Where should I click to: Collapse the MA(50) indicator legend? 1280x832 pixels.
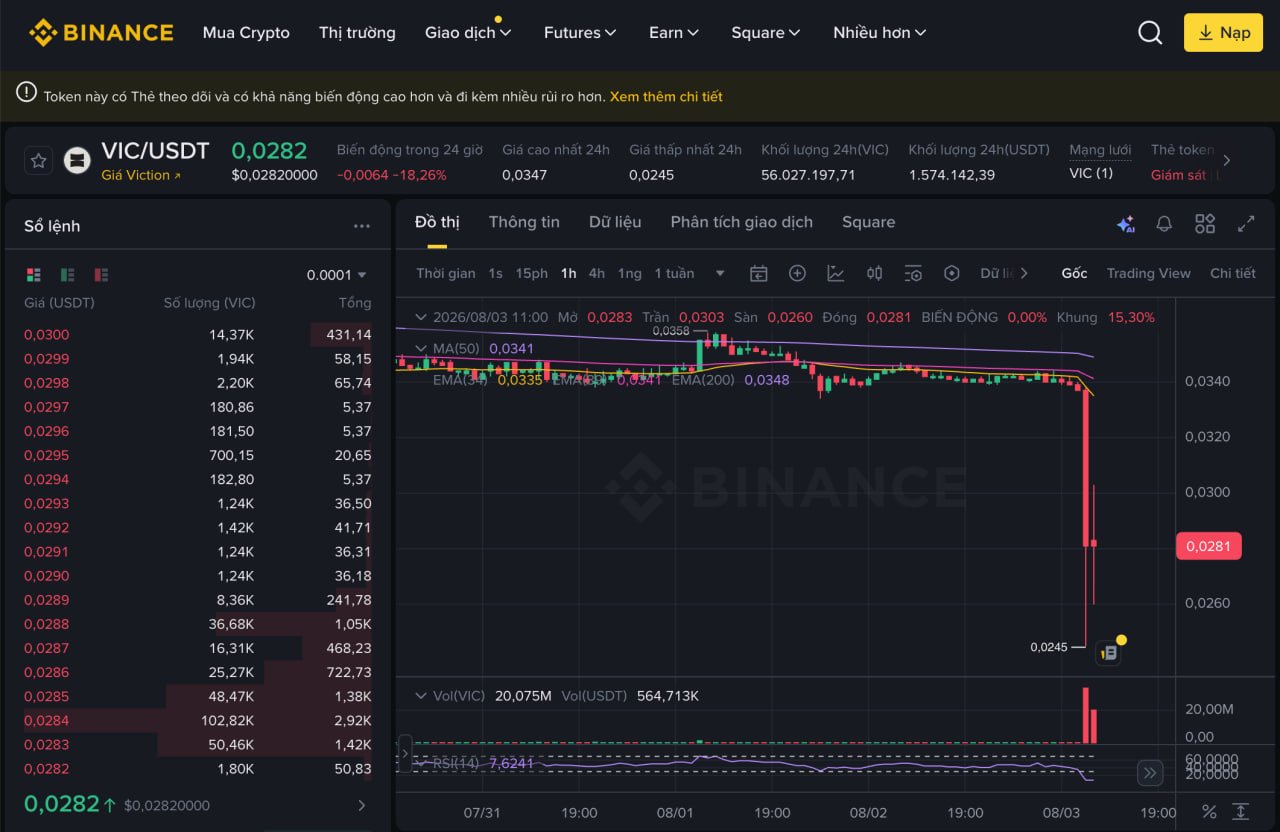[420, 348]
